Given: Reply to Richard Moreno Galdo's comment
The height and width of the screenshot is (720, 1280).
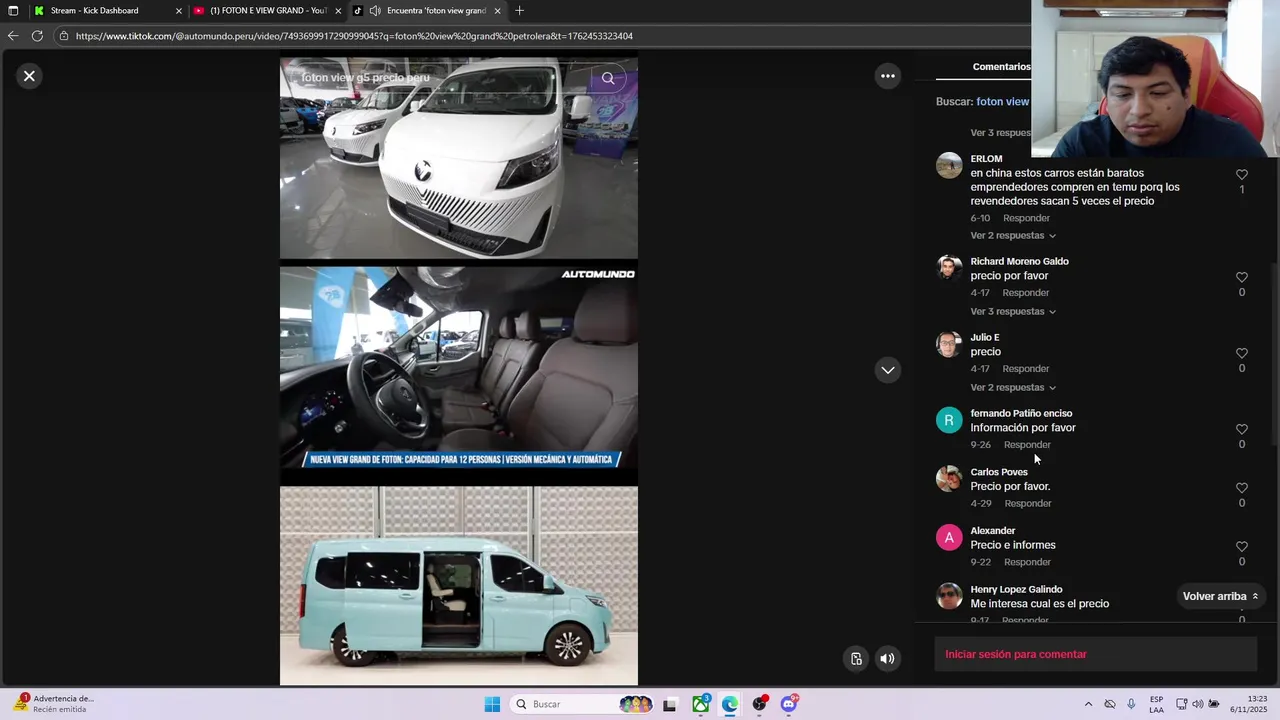Looking at the screenshot, I should pos(1026,293).
